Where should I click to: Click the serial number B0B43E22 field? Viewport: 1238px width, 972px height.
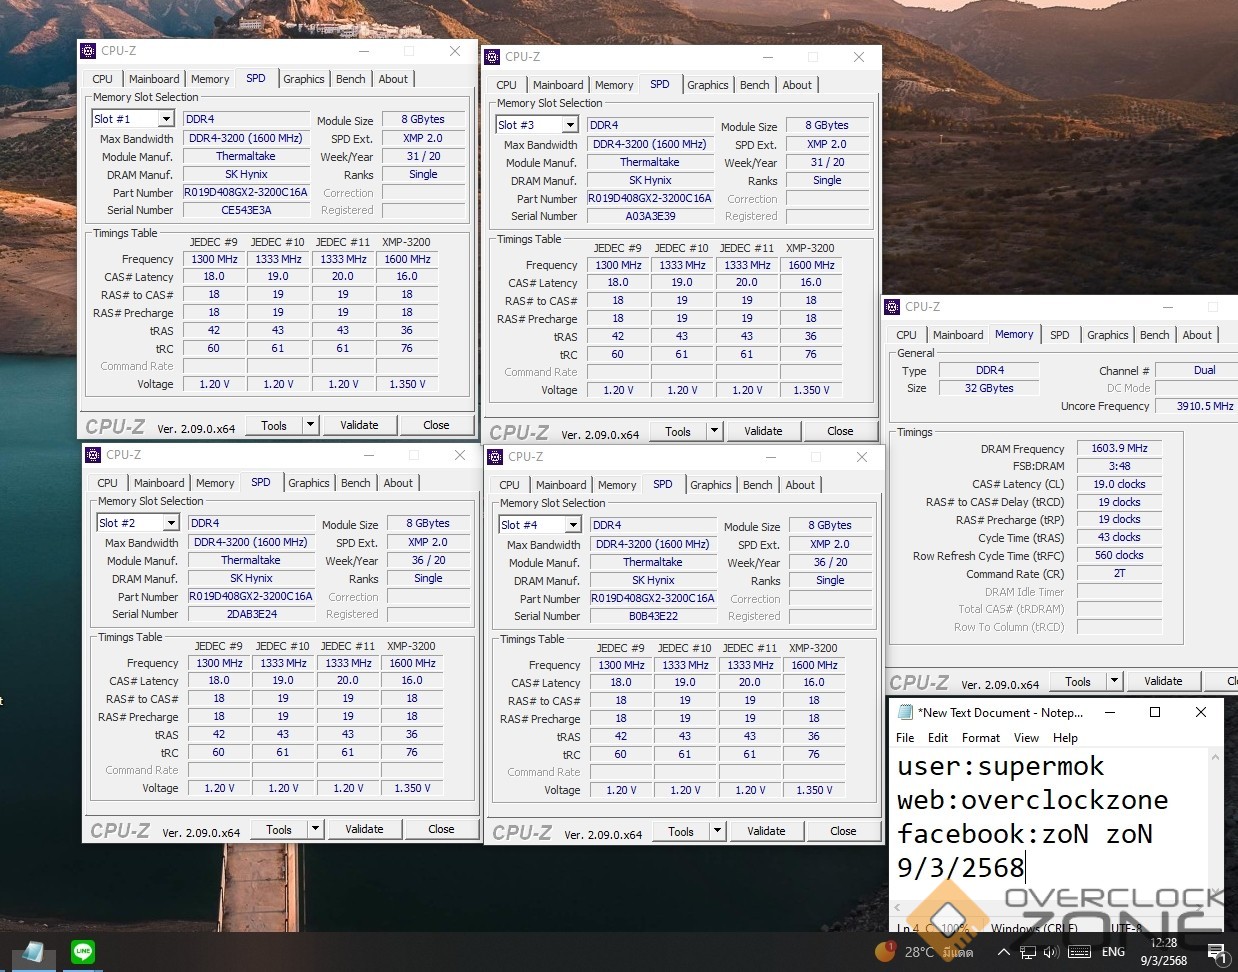[x=653, y=616]
